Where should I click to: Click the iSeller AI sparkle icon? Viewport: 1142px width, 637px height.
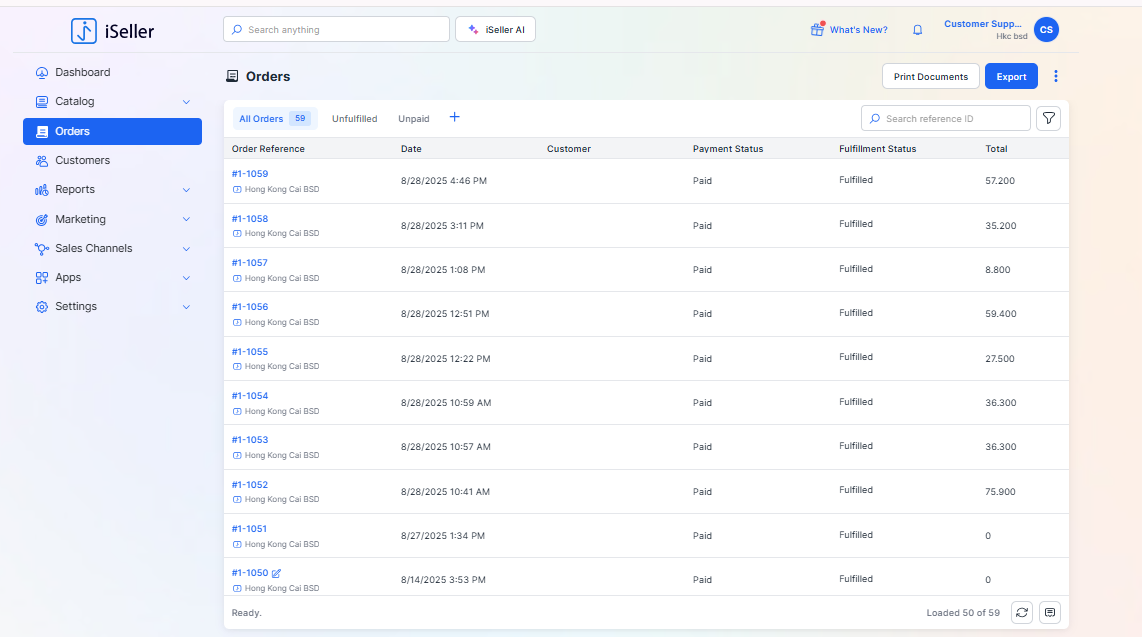point(473,30)
